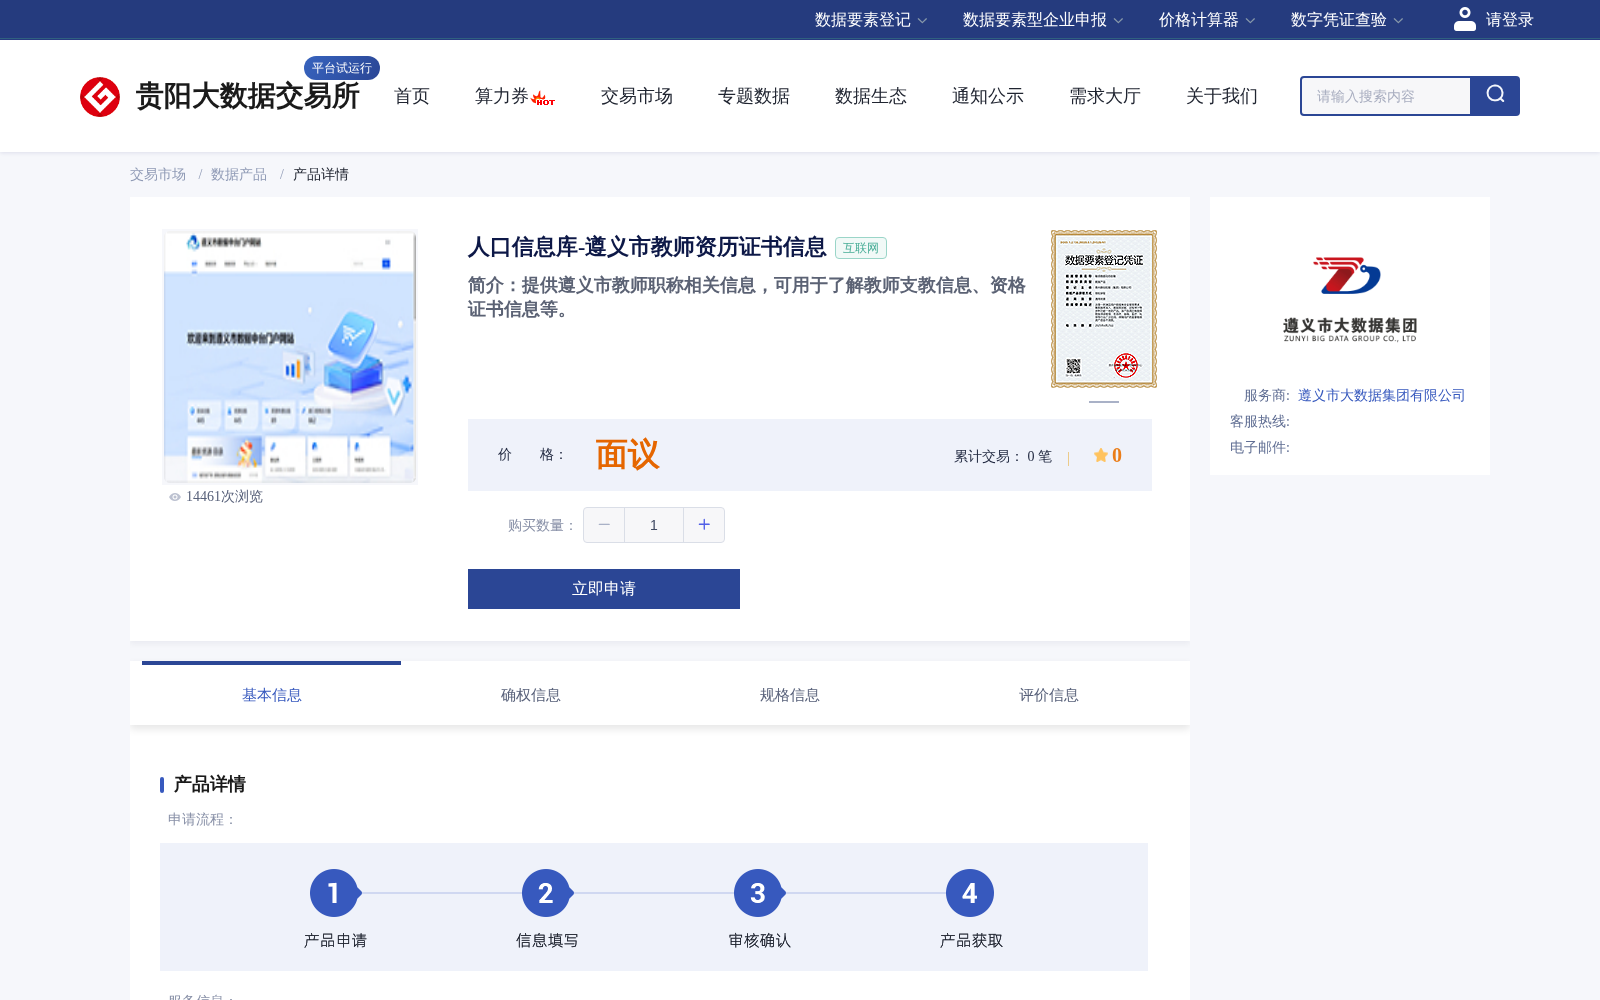This screenshot has height=1000, width=1600.
Task: Click the search magnifier button
Action: 1495,96
